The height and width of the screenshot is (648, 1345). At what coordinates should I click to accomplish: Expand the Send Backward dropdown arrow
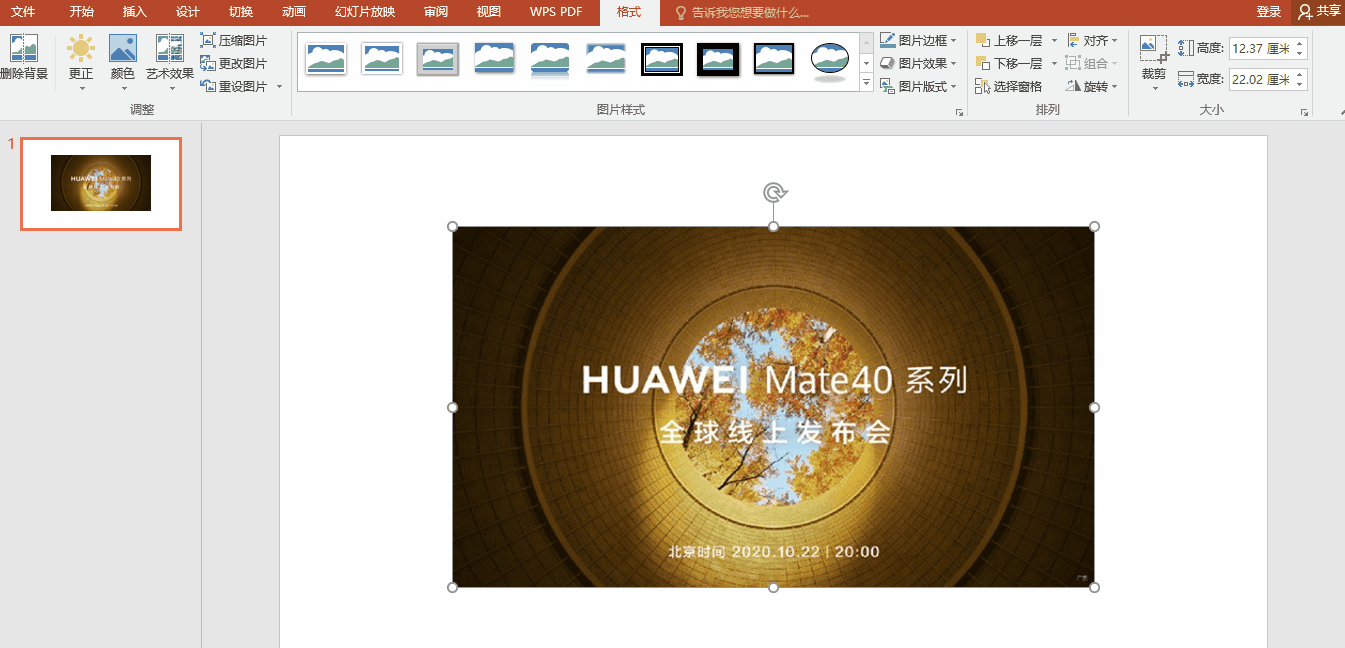click(x=1054, y=64)
